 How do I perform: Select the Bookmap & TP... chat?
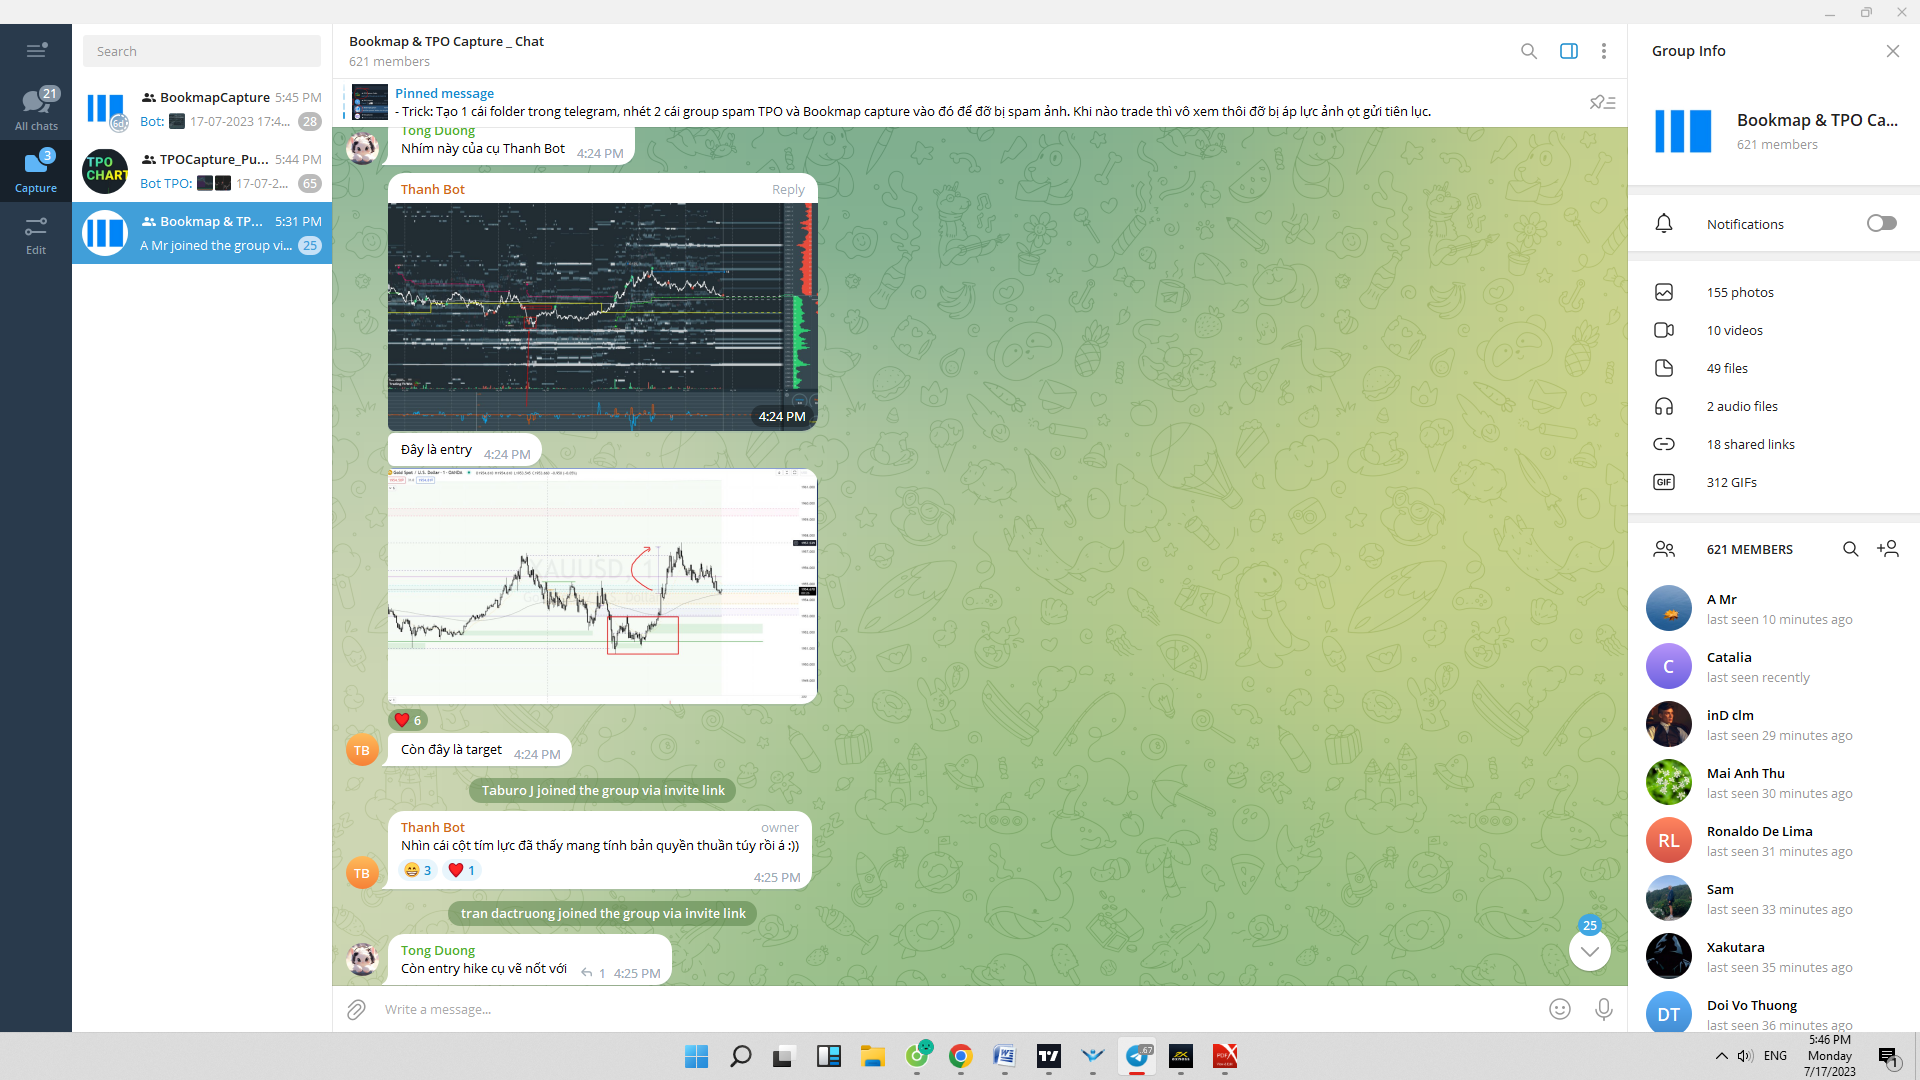(202, 233)
